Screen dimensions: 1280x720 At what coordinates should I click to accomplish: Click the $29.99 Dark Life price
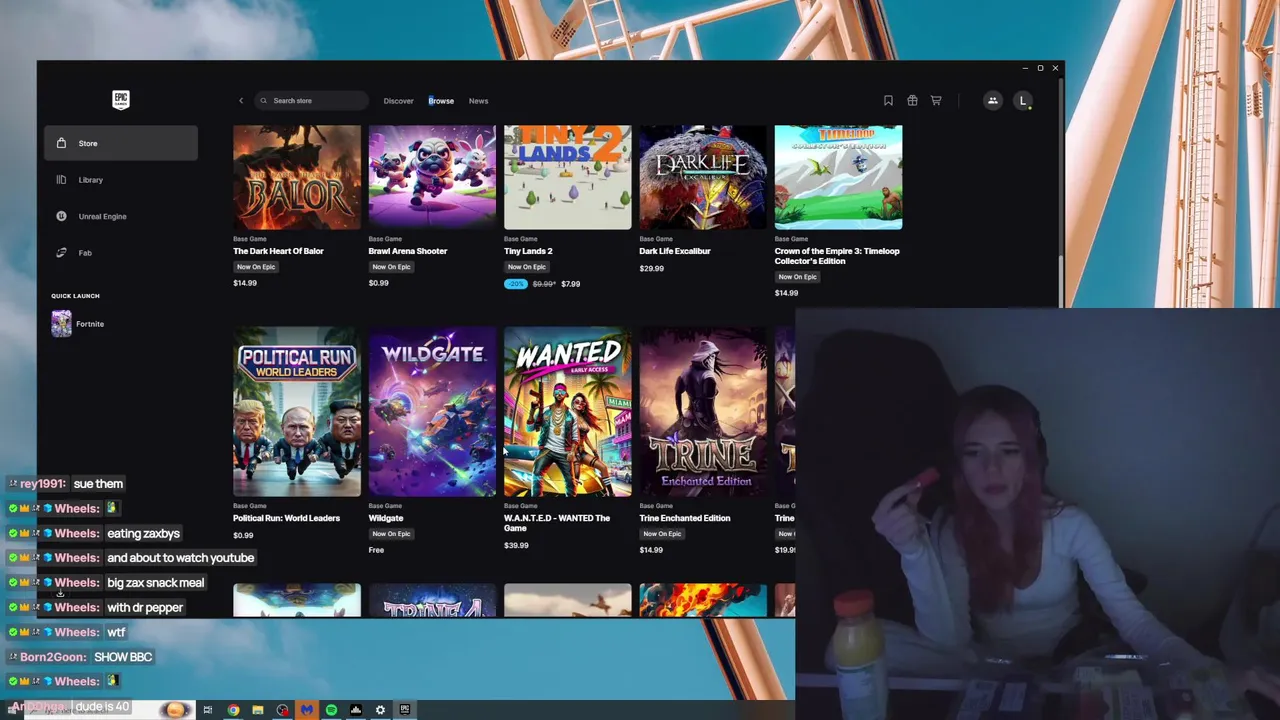[x=651, y=269]
